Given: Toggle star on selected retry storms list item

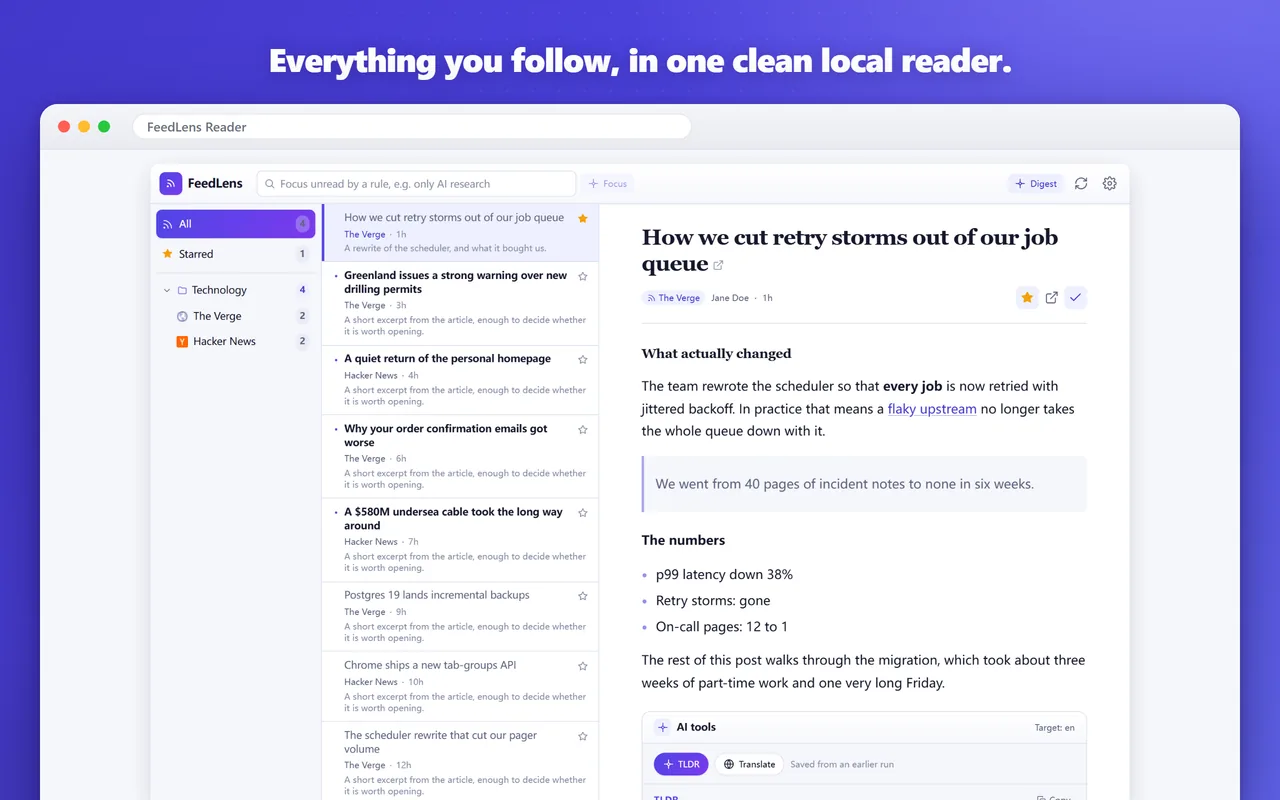Looking at the screenshot, I should click(x=583, y=218).
